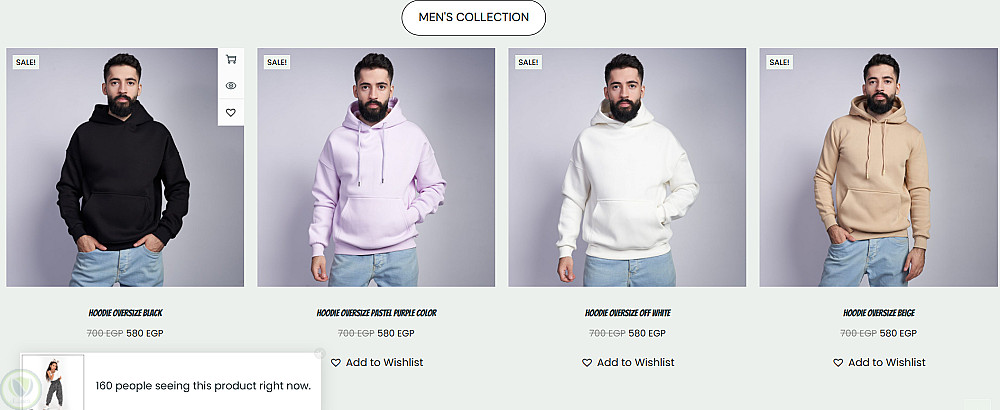This screenshot has height=410, width=1000.
Task: Open Hoodie Oversize Pastel Purple Color title
Action: pyautogui.click(x=376, y=313)
